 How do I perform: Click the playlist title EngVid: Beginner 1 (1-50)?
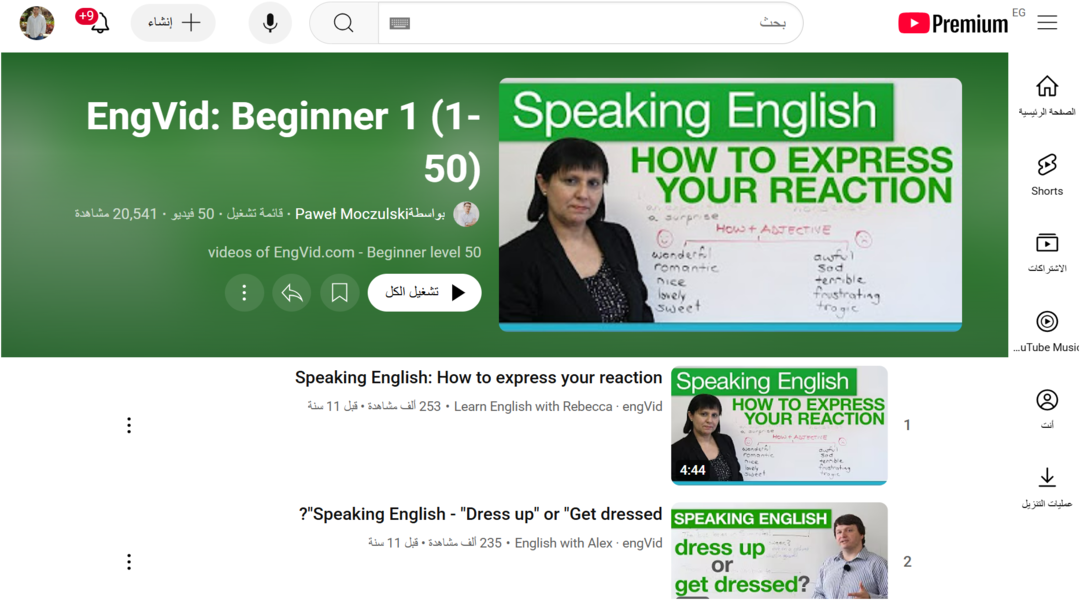click(283, 142)
